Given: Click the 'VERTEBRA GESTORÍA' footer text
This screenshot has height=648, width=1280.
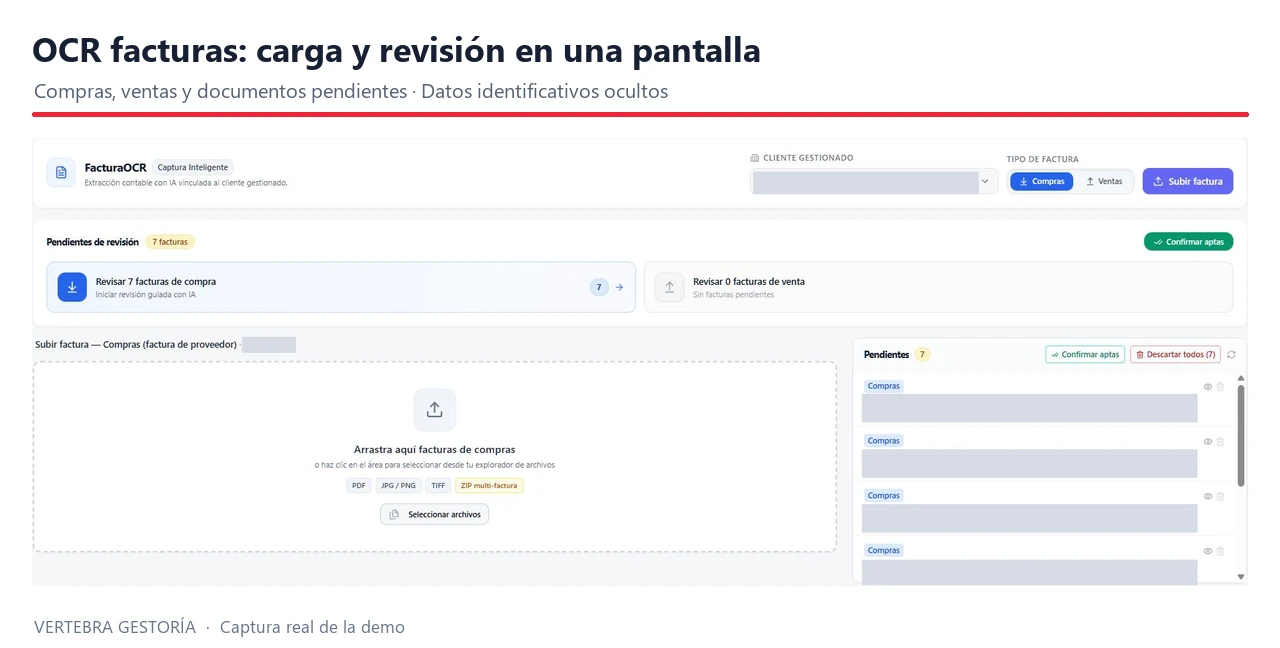Looking at the screenshot, I should pyautogui.click(x=115, y=628).
